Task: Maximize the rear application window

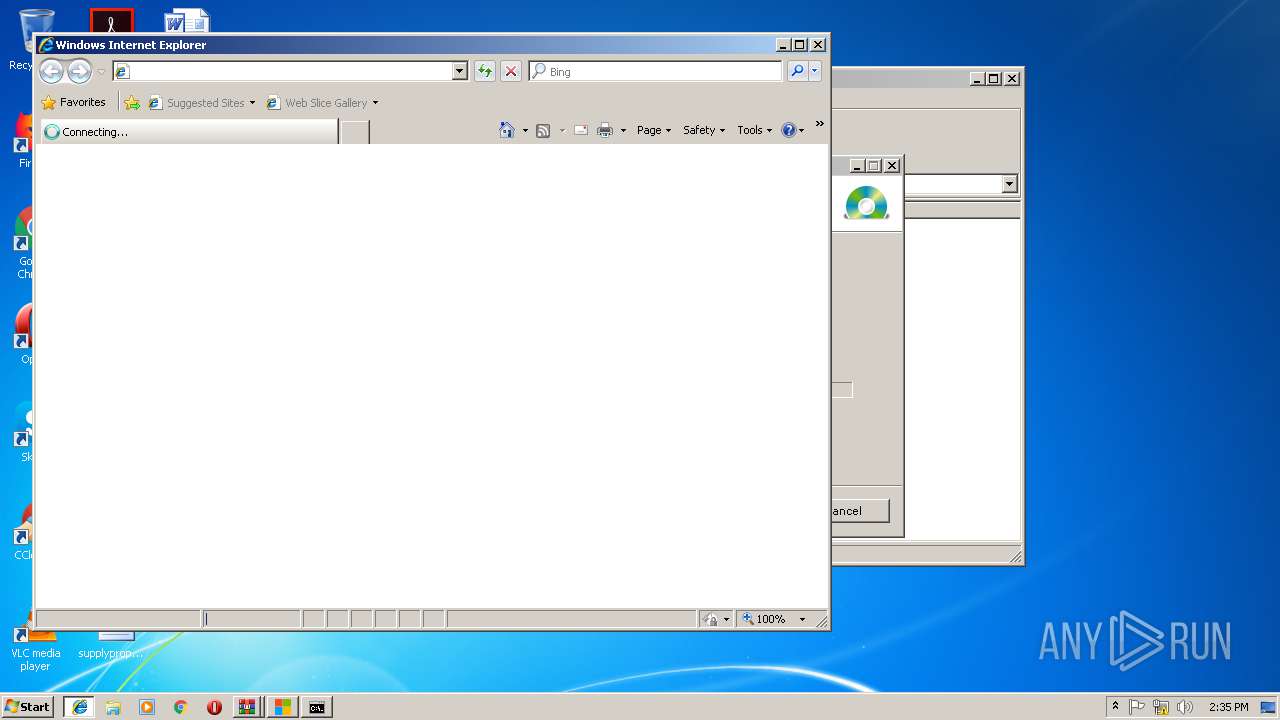Action: [994, 78]
